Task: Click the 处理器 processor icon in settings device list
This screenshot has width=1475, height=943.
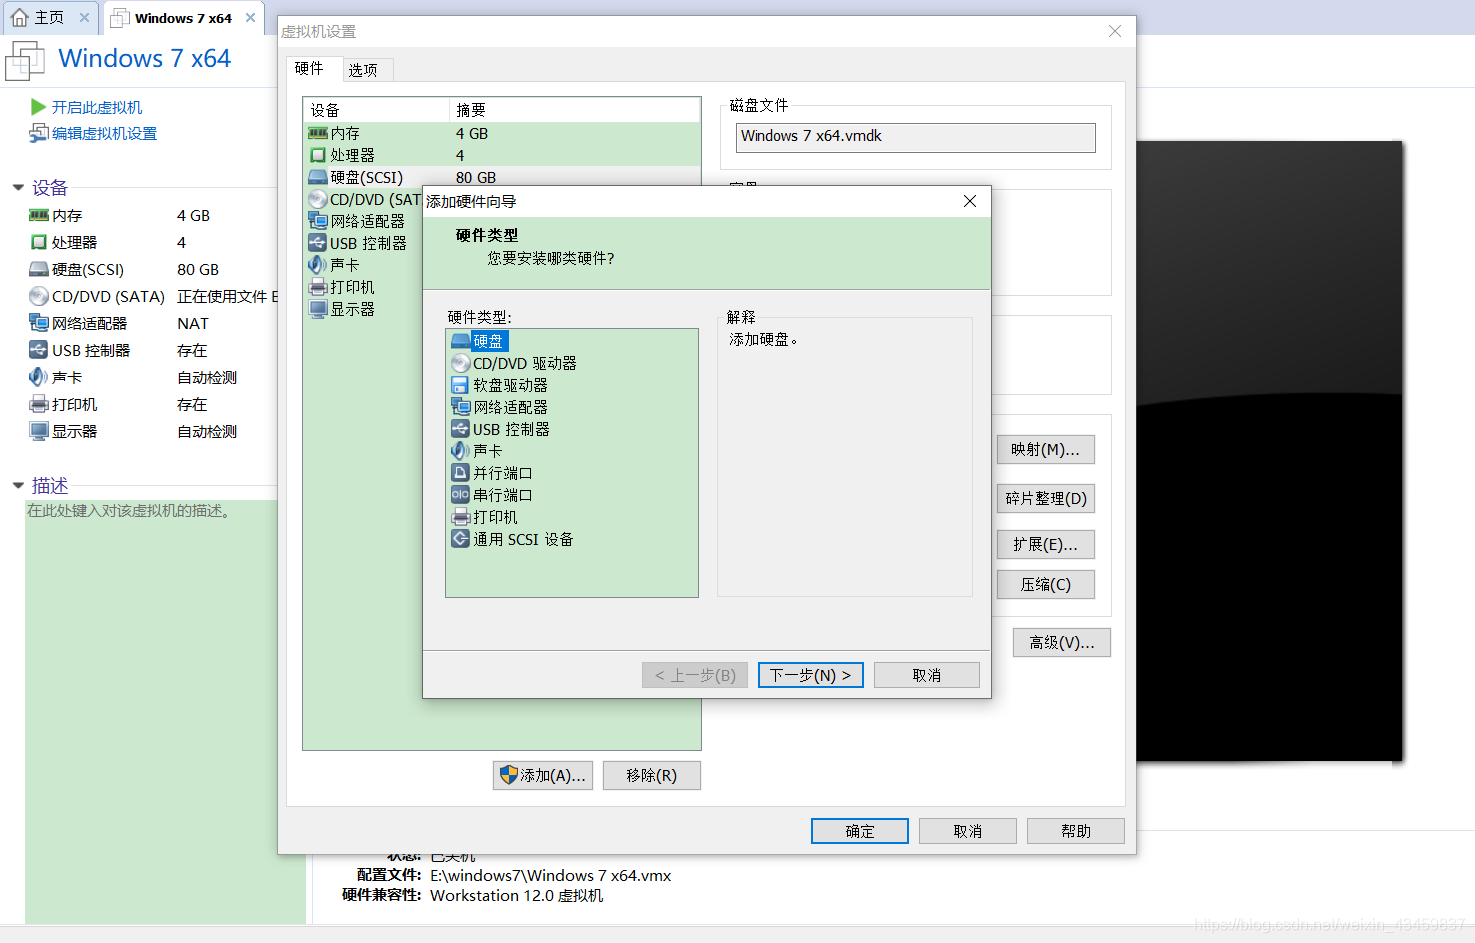Action: 318,155
